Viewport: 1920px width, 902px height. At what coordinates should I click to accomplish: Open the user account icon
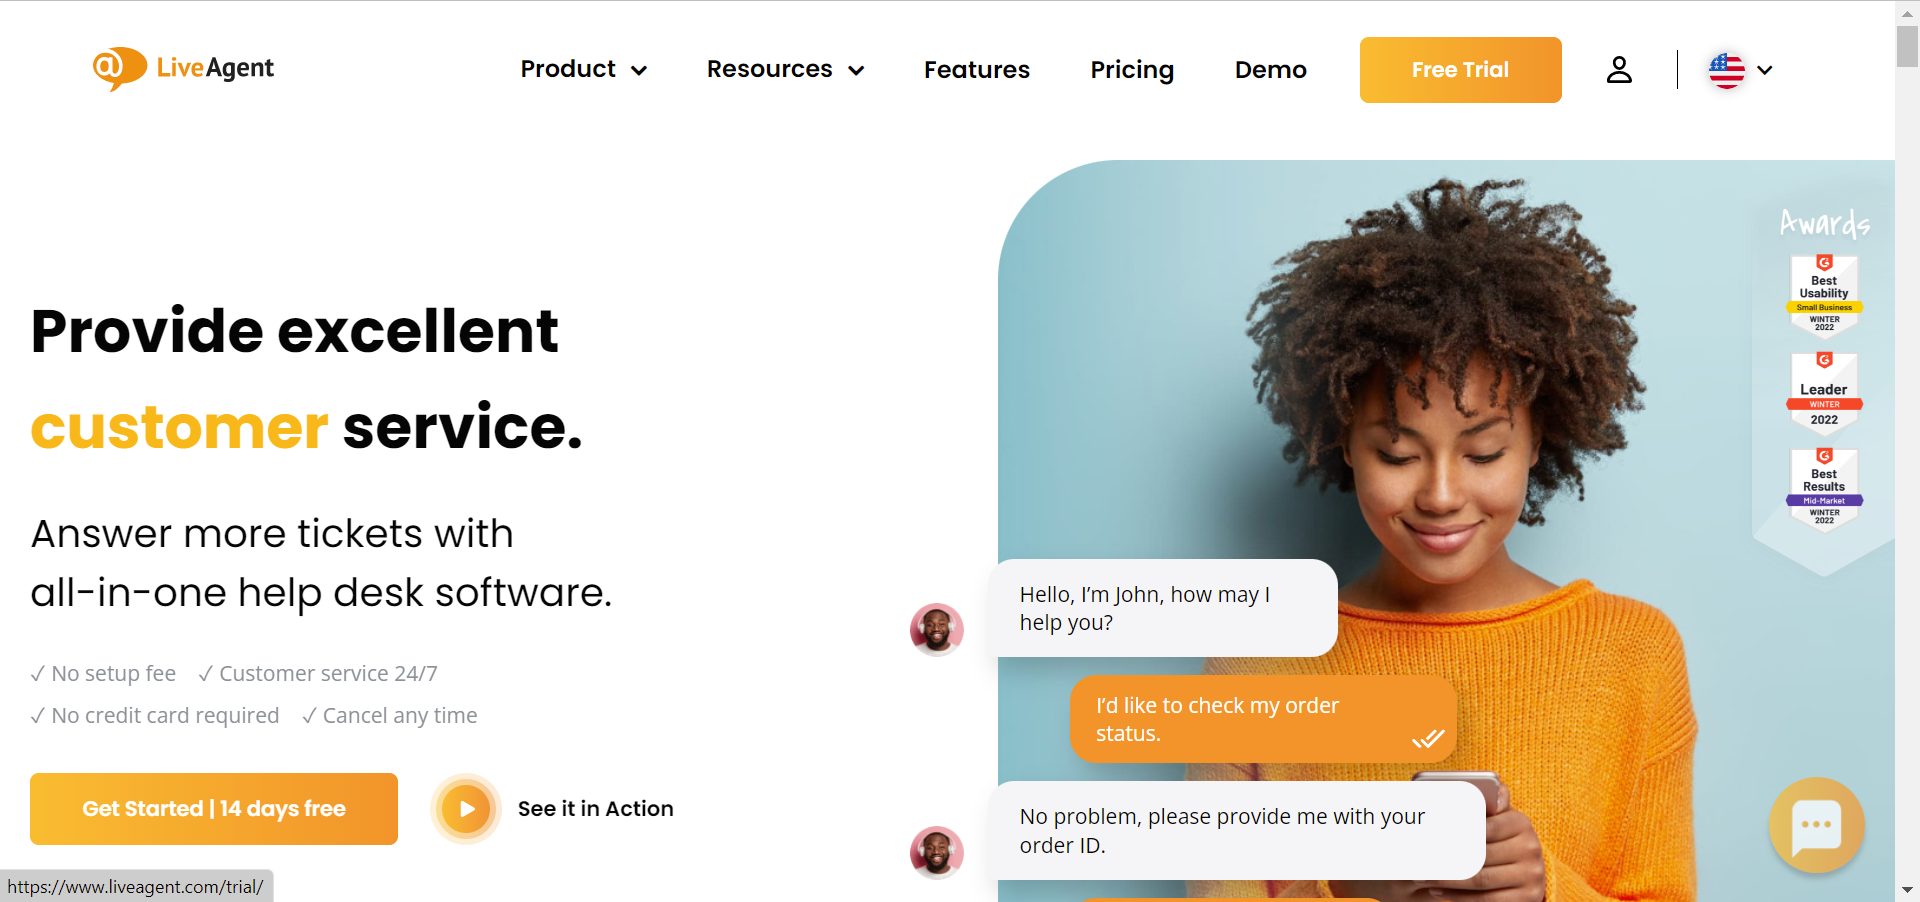point(1619,70)
